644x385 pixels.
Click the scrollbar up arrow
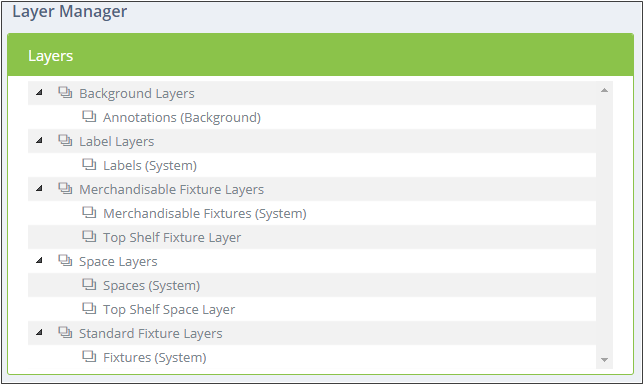tap(604, 90)
